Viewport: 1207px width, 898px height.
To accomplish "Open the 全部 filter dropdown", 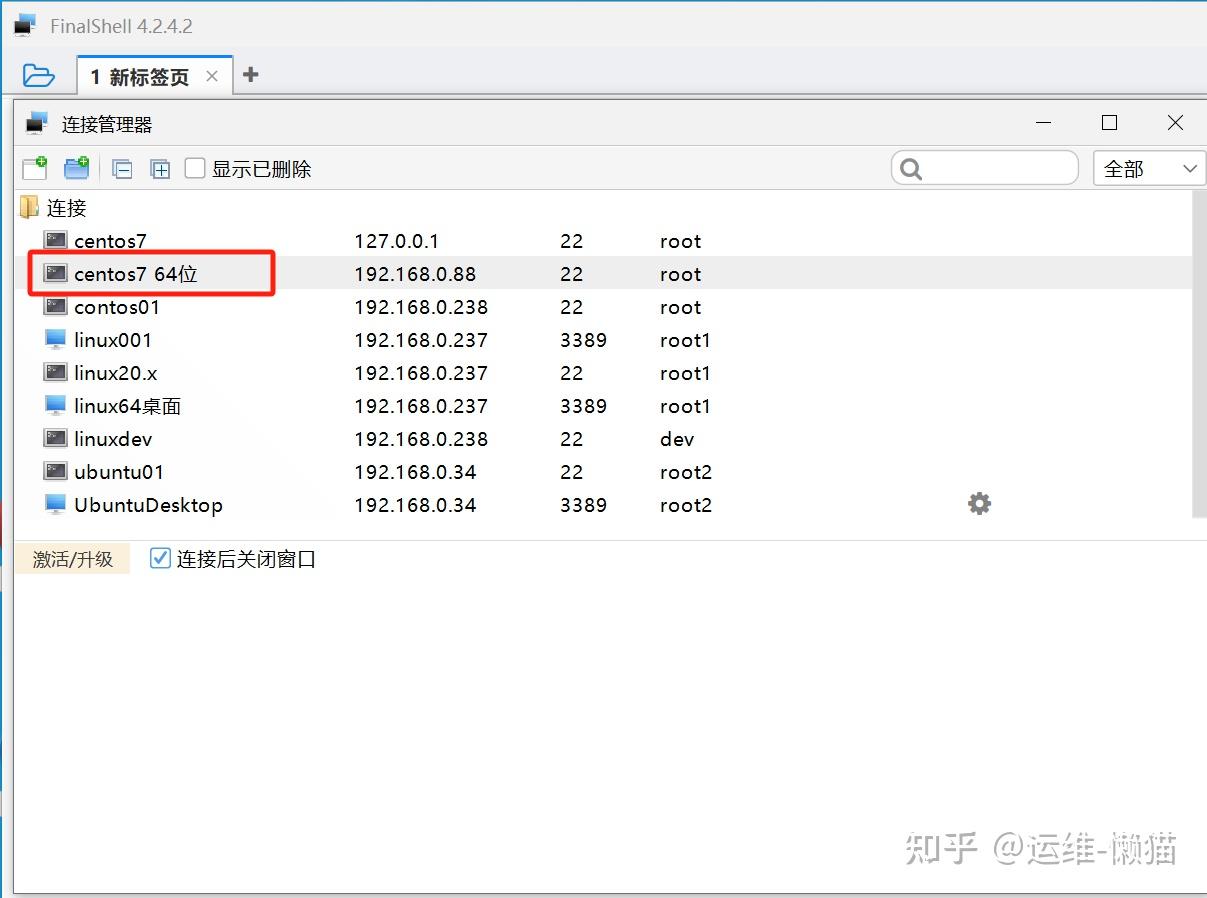I will [1148, 168].
